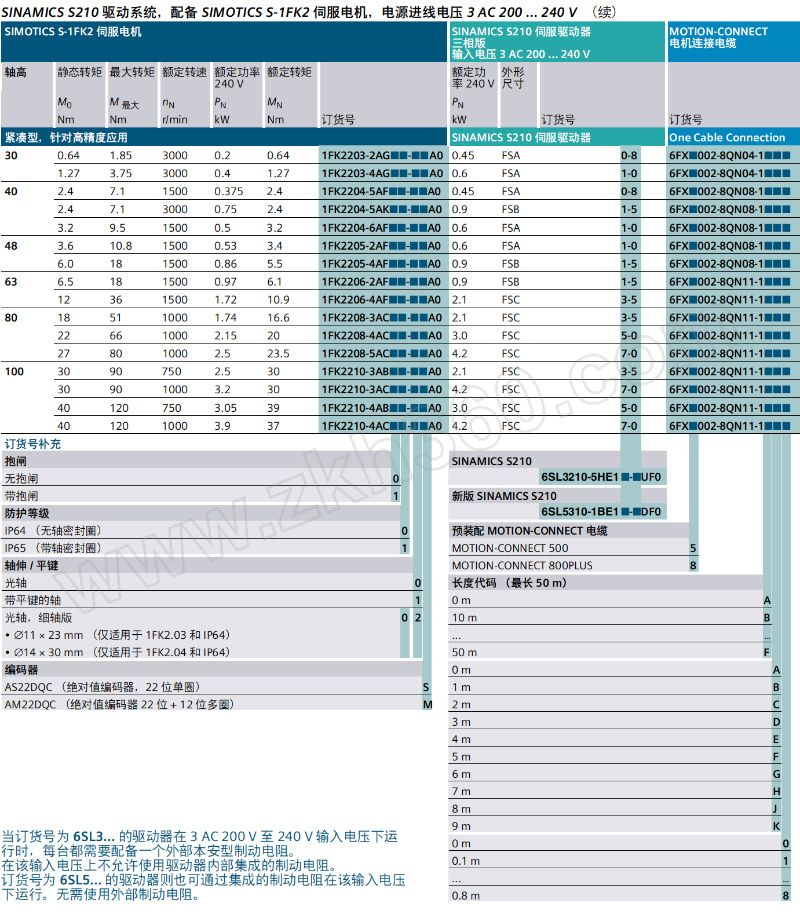
Task: Pick the 带平键的轴 shaft option
Action: (32, 600)
